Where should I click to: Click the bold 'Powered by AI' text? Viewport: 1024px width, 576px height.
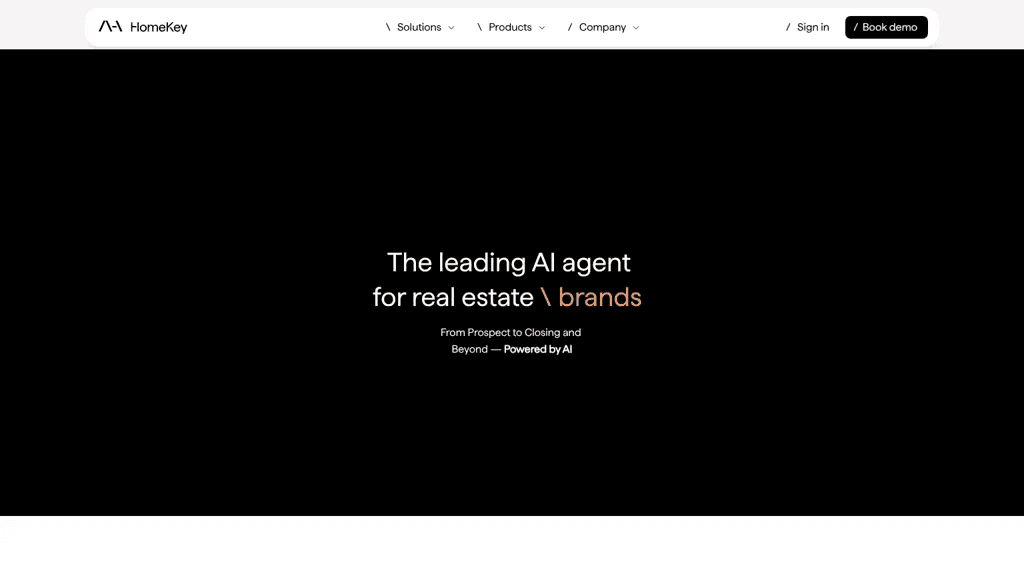(x=538, y=349)
